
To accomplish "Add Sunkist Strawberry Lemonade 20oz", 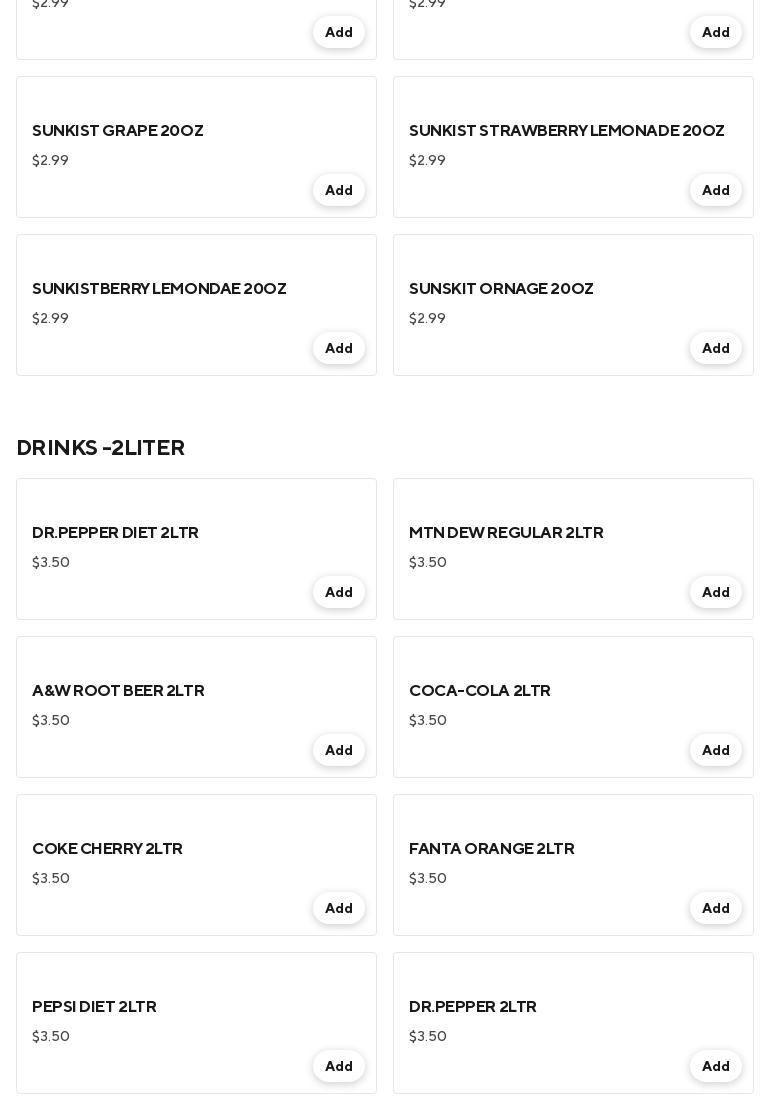I will tap(716, 191).
